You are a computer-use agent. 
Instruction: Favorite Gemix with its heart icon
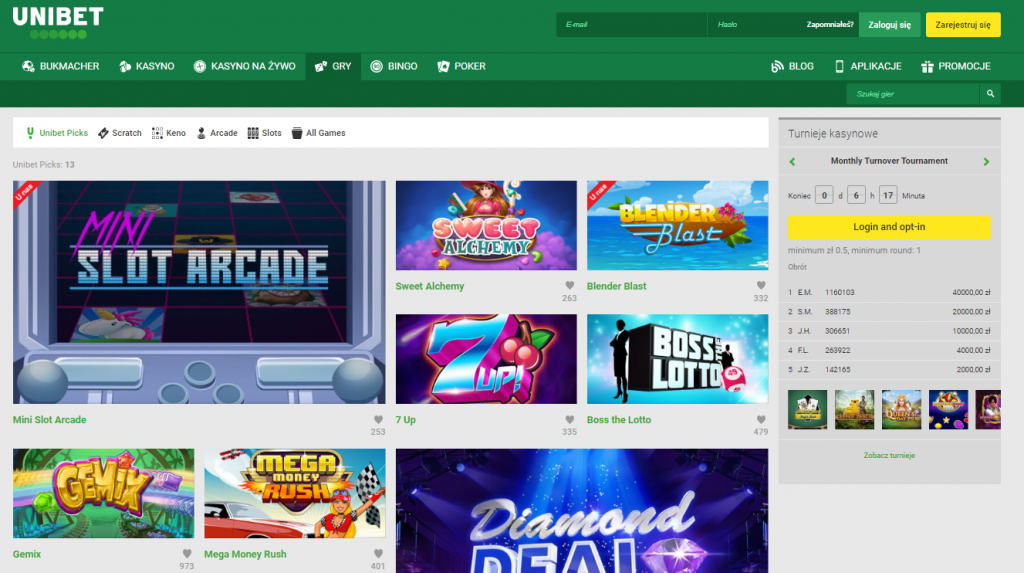[187, 553]
